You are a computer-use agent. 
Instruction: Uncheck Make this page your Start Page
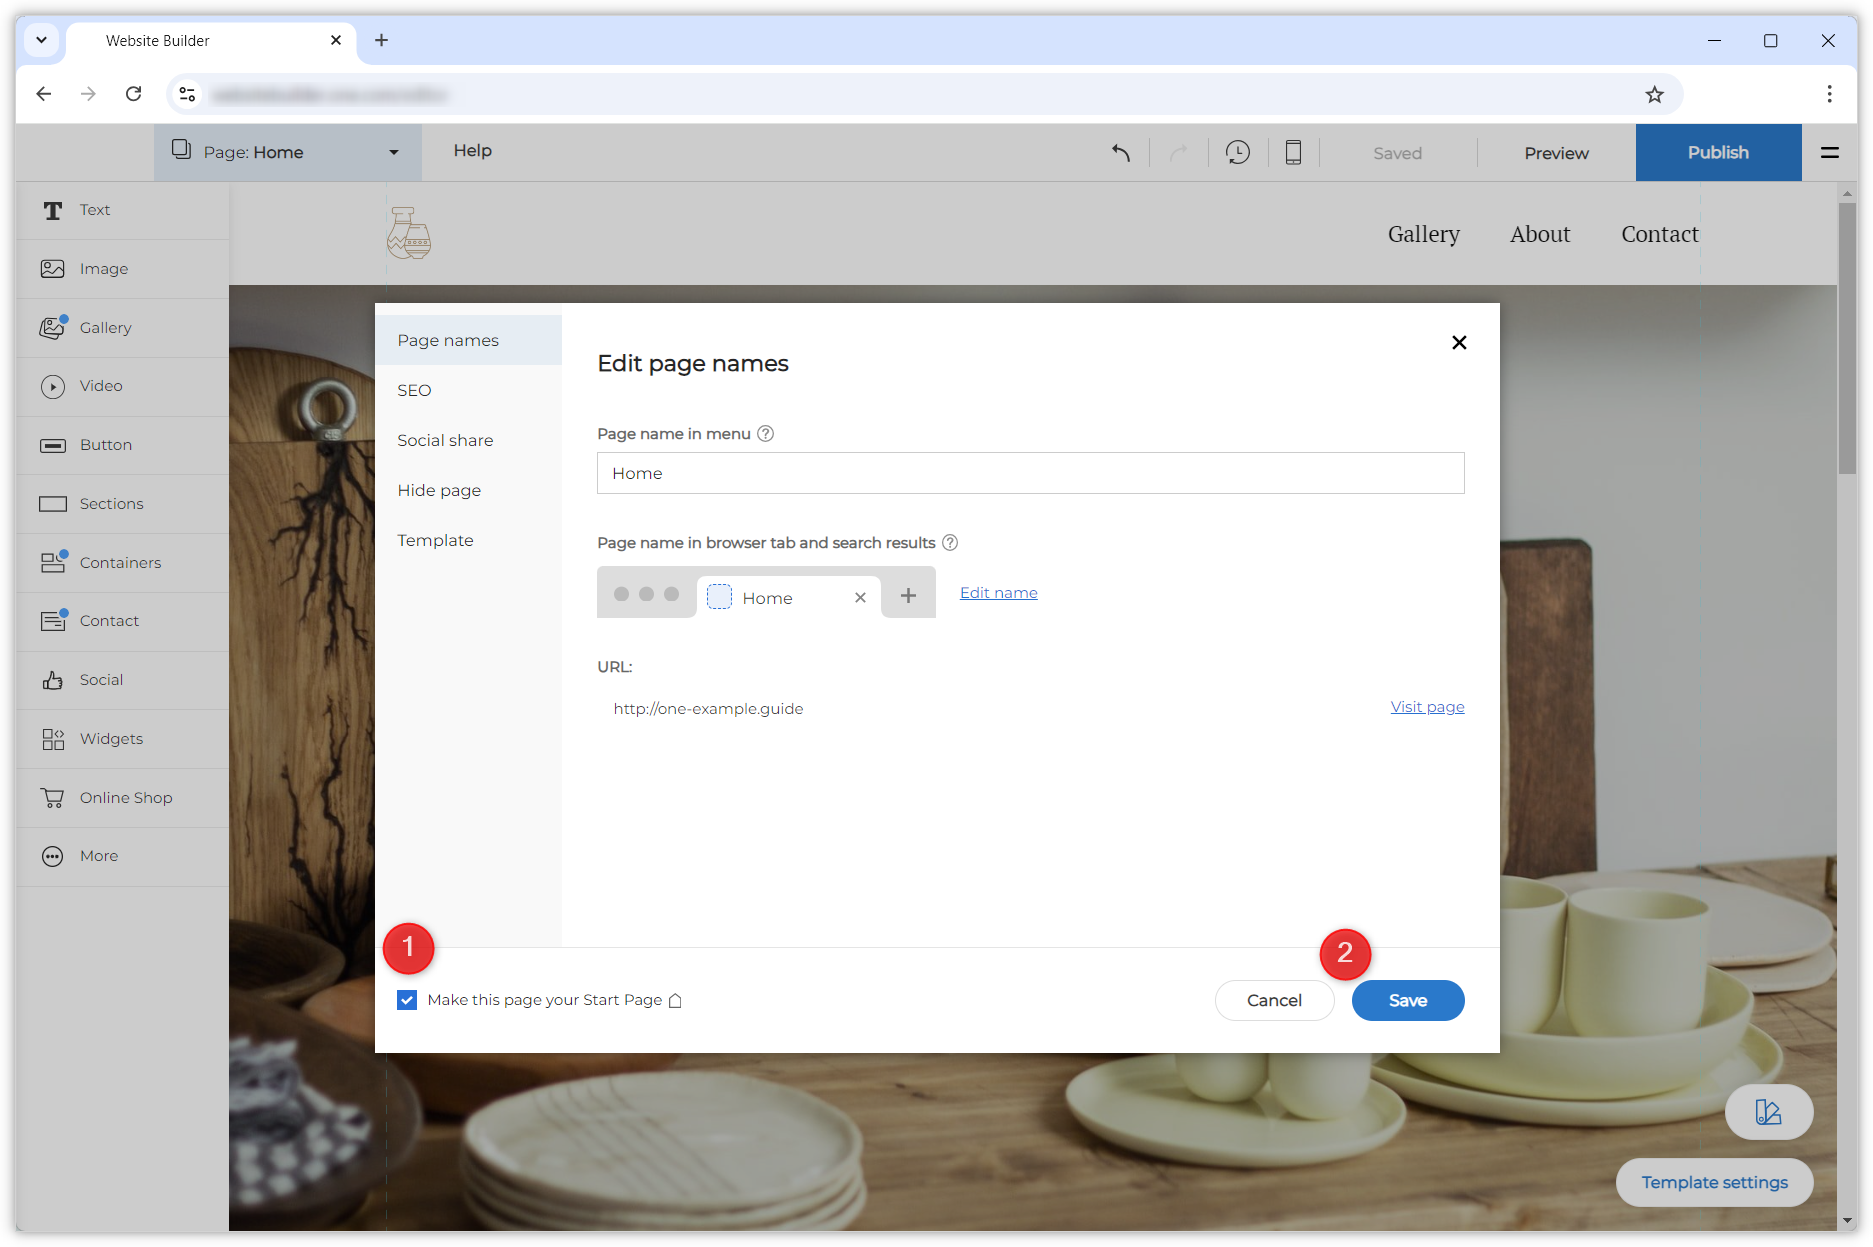click(x=407, y=1000)
